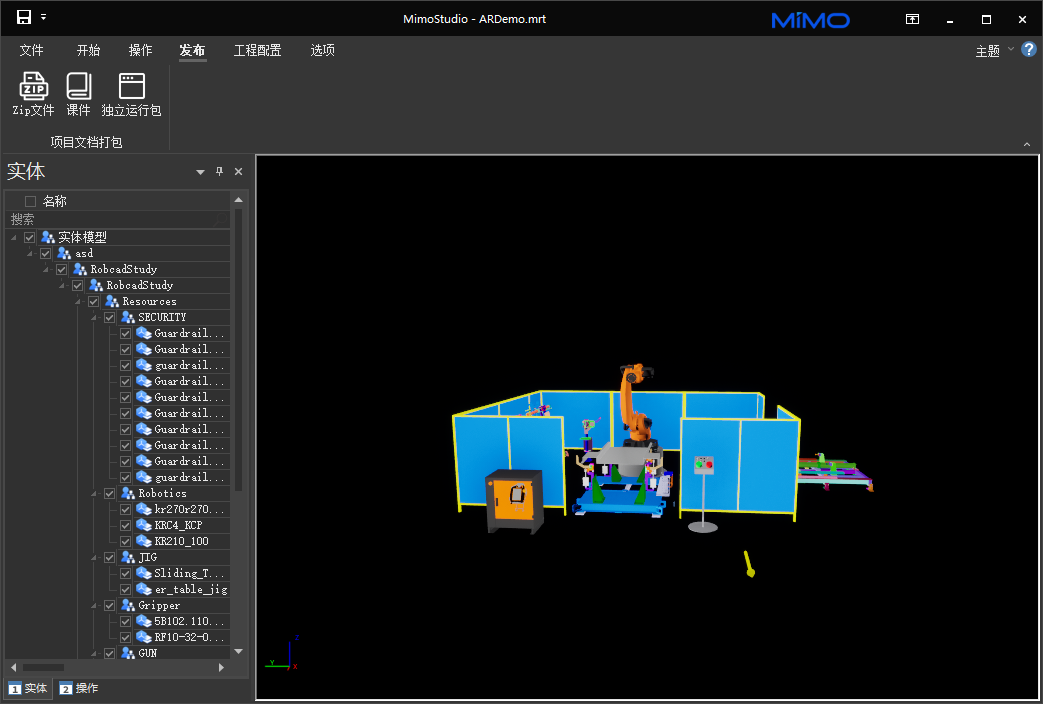1043x704 pixels.
Task: Toggle the 名称 header checkbox
Action: [30, 201]
